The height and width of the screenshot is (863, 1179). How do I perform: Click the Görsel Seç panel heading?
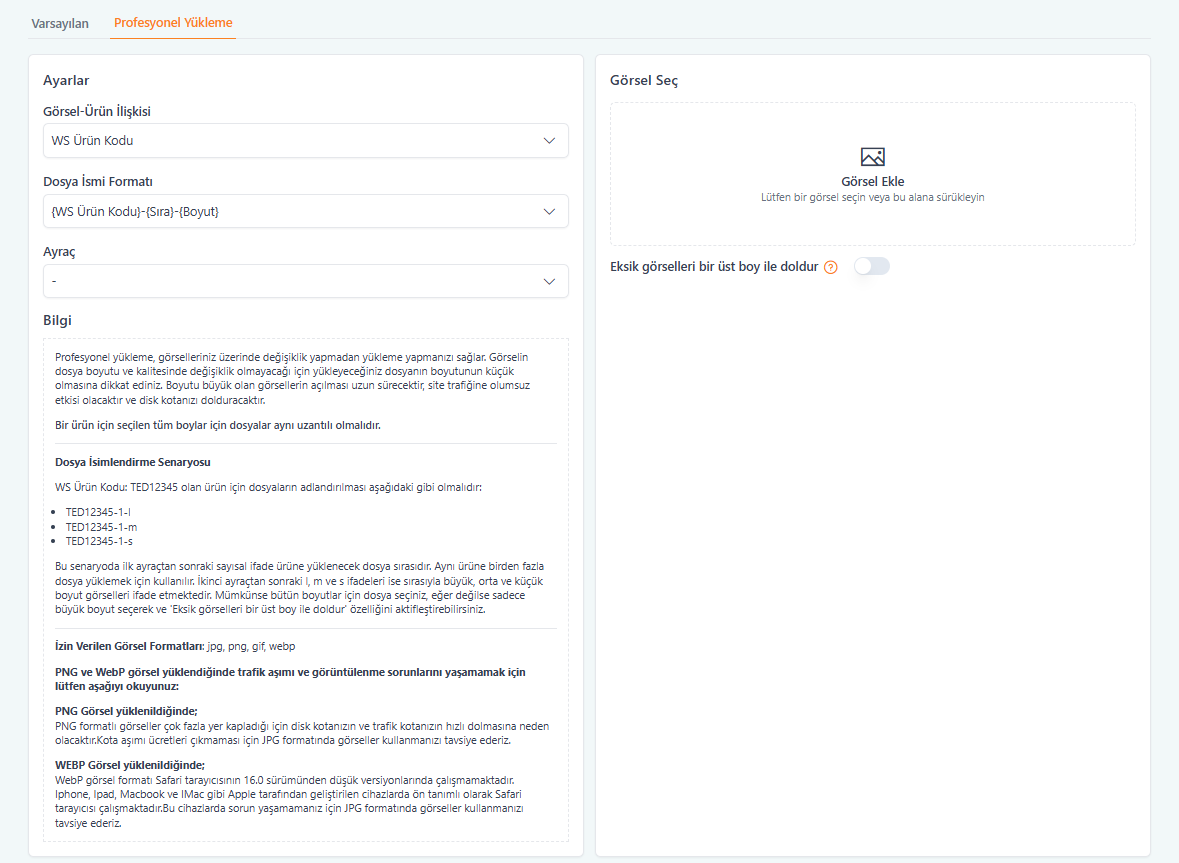643,81
